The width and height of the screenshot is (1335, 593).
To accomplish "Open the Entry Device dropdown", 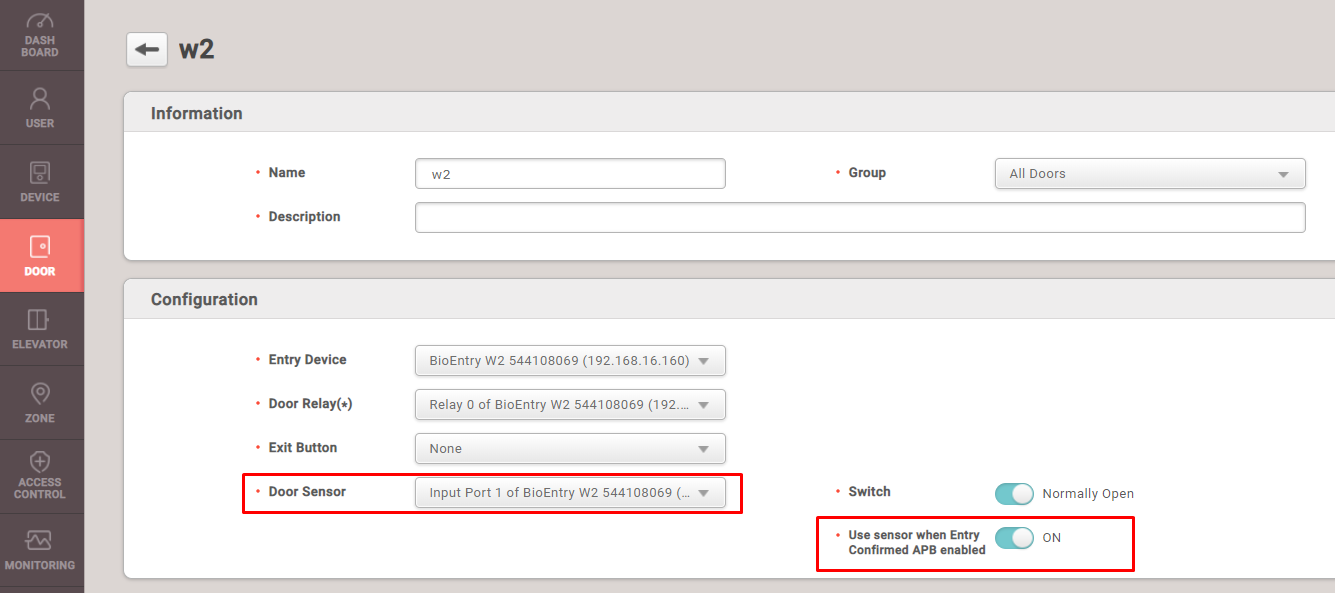I will pos(570,361).
